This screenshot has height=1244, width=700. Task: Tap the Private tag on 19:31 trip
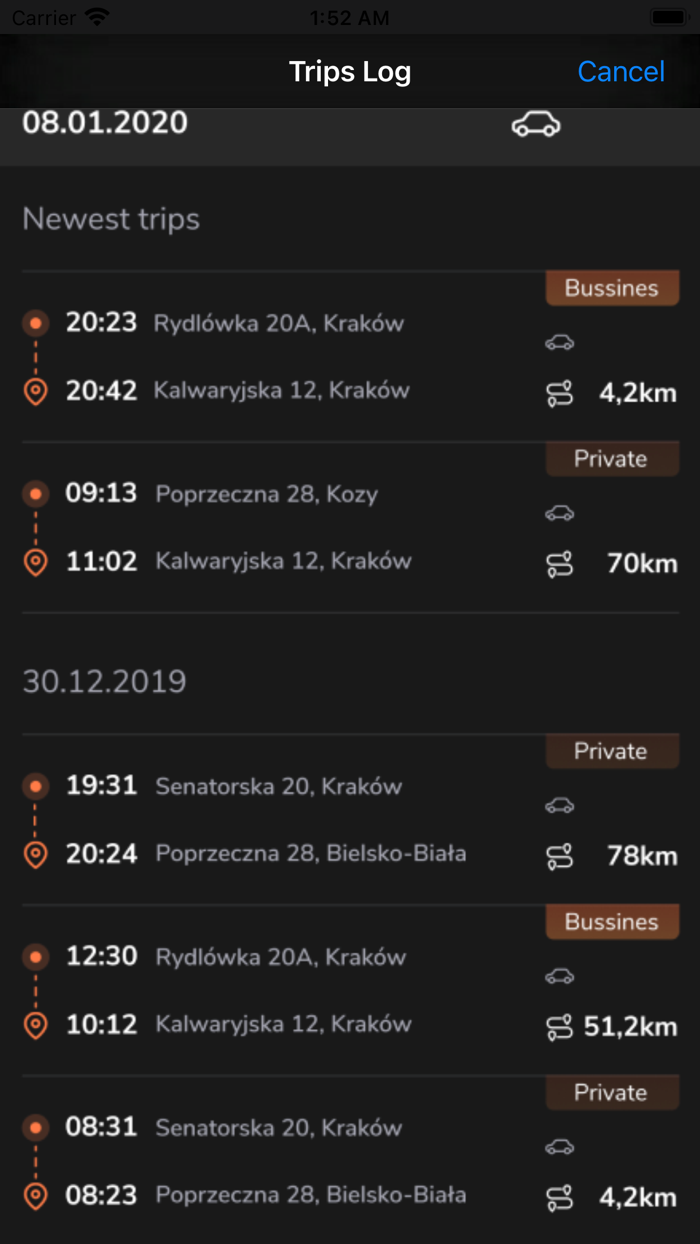click(611, 751)
